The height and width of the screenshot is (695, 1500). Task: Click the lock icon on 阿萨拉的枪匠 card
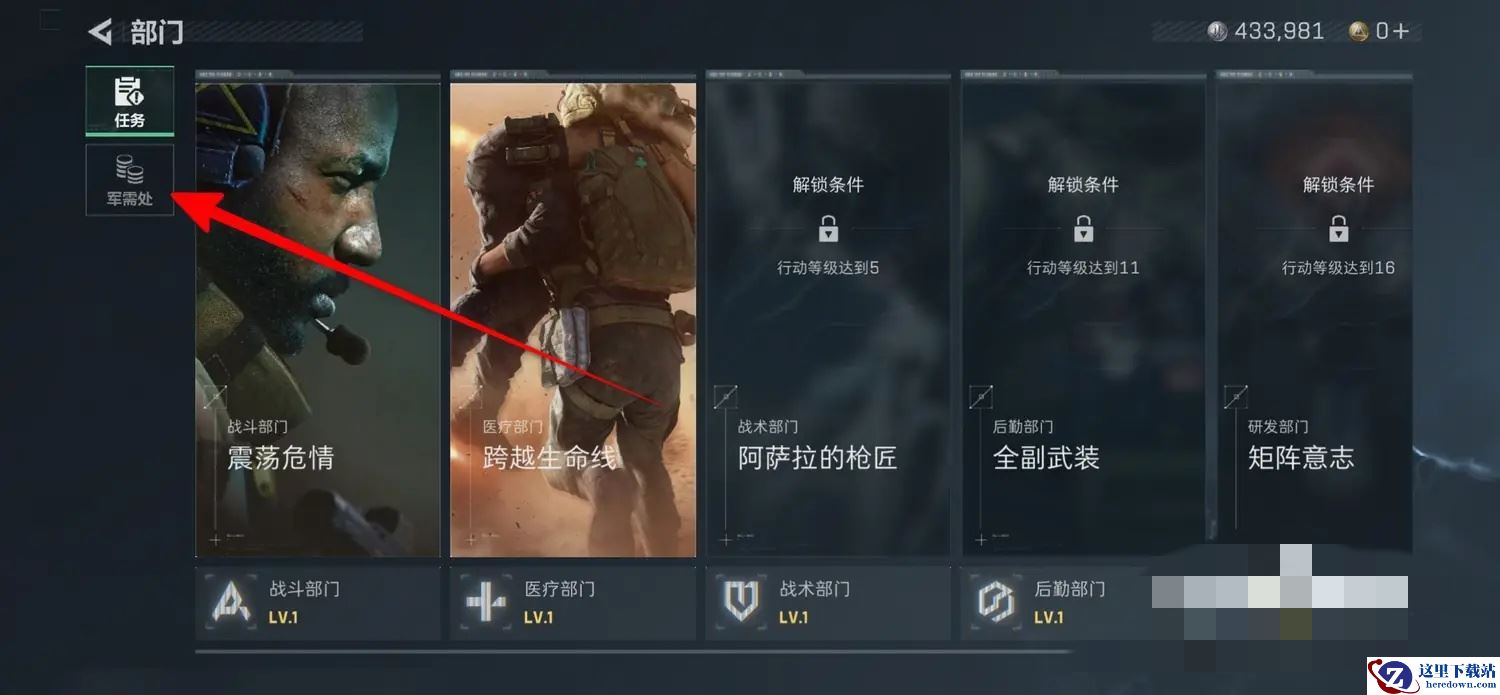[828, 228]
